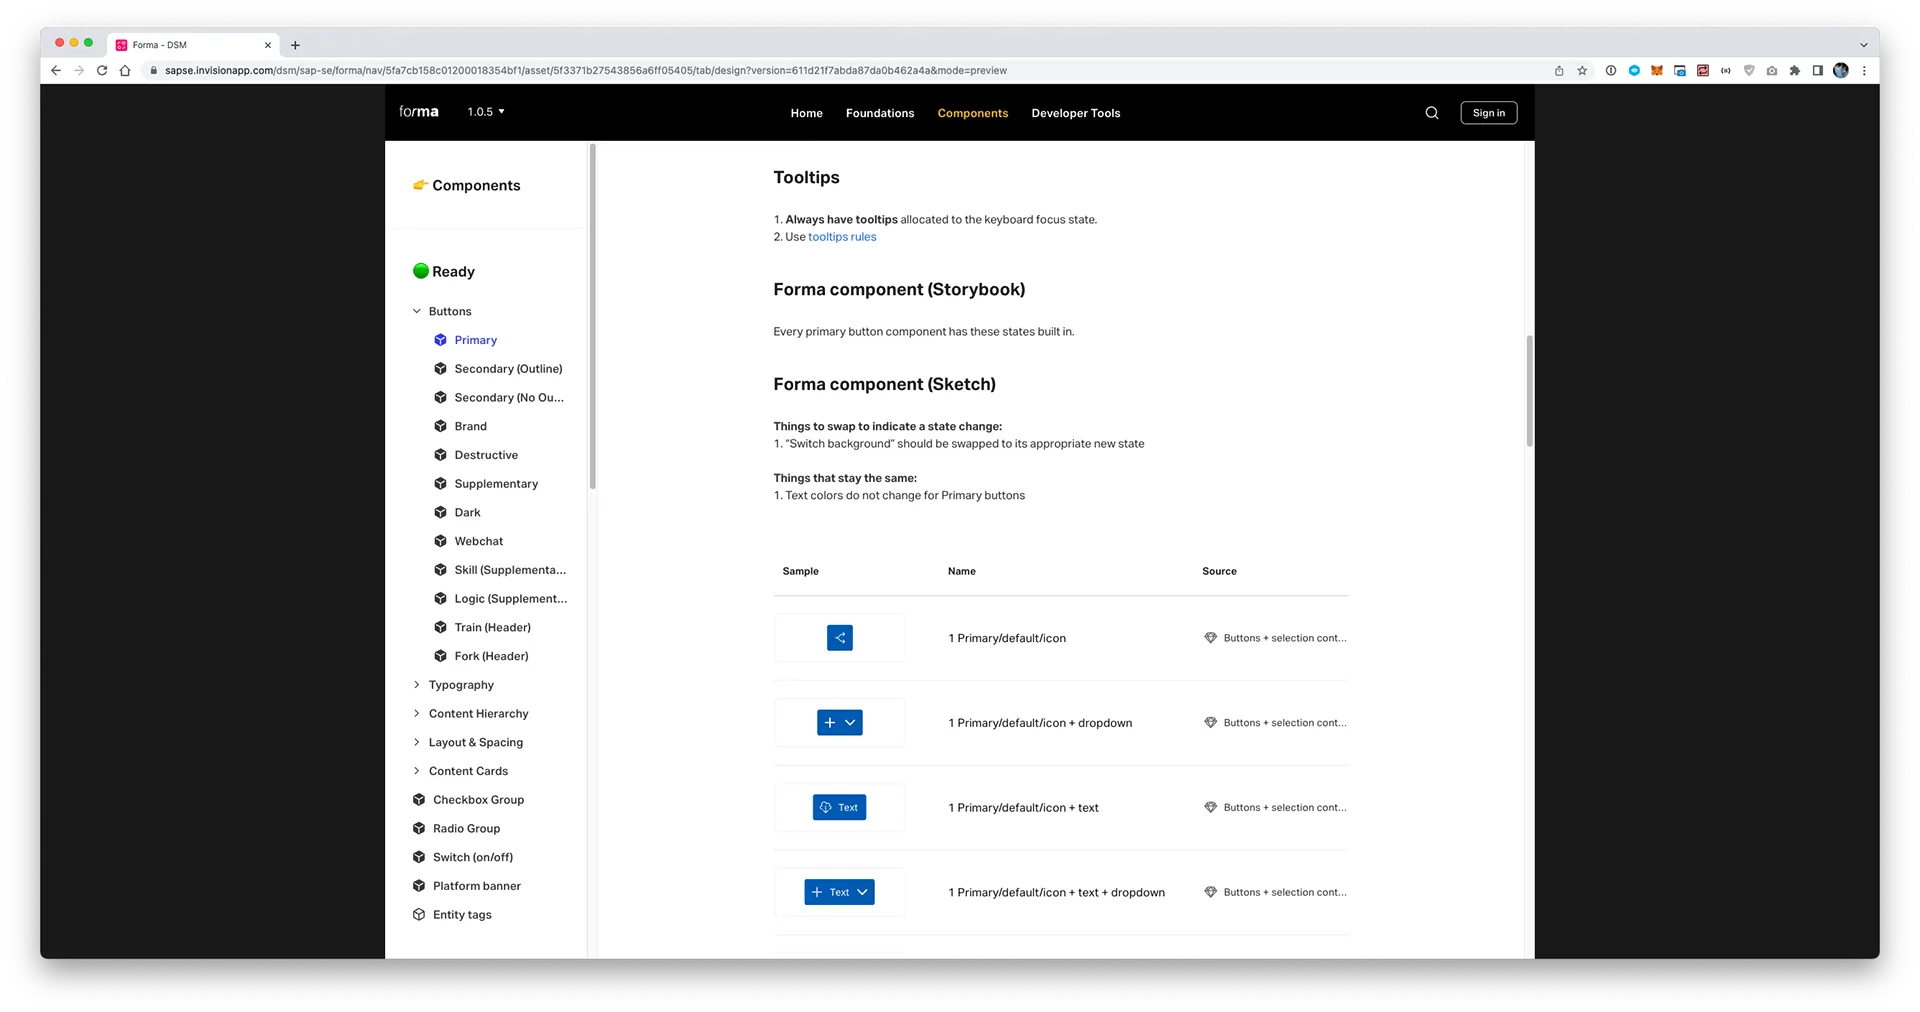Open the search icon in header
Screen dimensions: 1920x1012
pyautogui.click(x=1432, y=113)
